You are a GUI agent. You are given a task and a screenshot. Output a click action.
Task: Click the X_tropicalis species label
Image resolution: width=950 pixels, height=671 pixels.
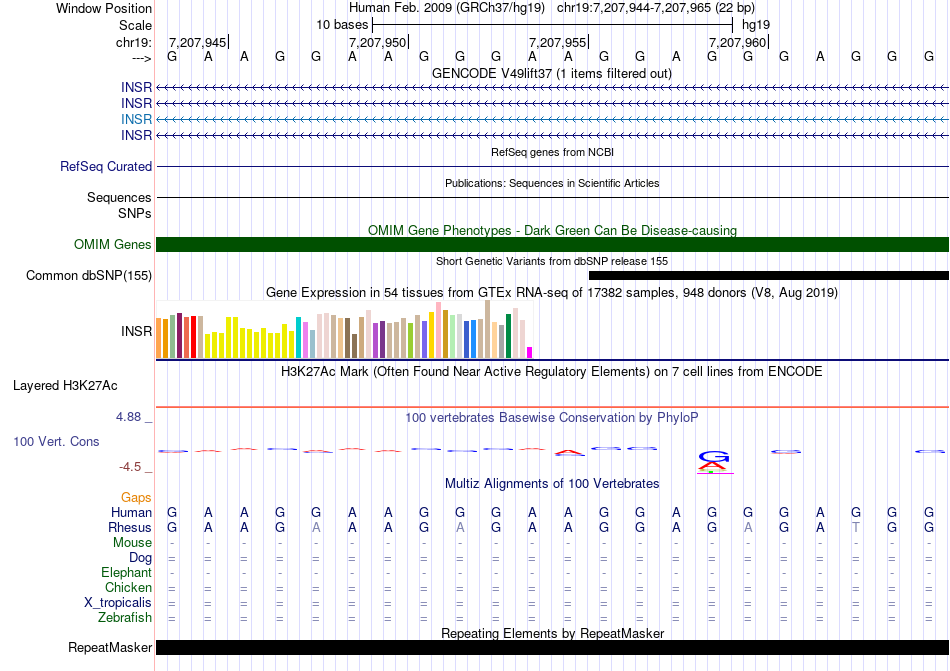tap(118, 602)
